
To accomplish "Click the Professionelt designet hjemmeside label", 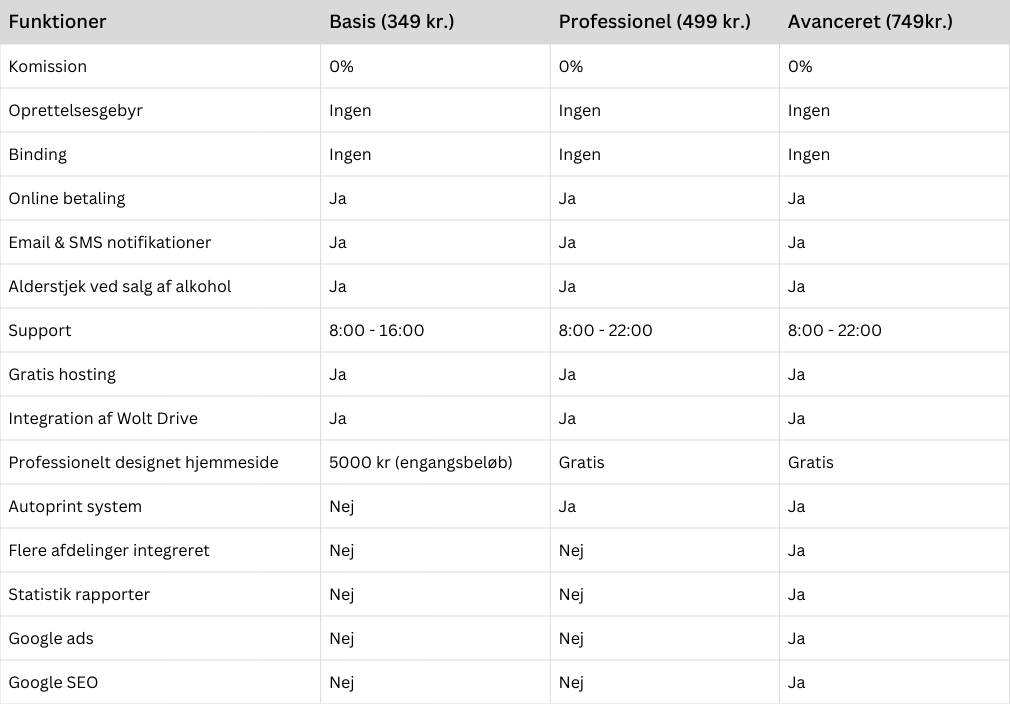I will pyautogui.click(x=143, y=462).
